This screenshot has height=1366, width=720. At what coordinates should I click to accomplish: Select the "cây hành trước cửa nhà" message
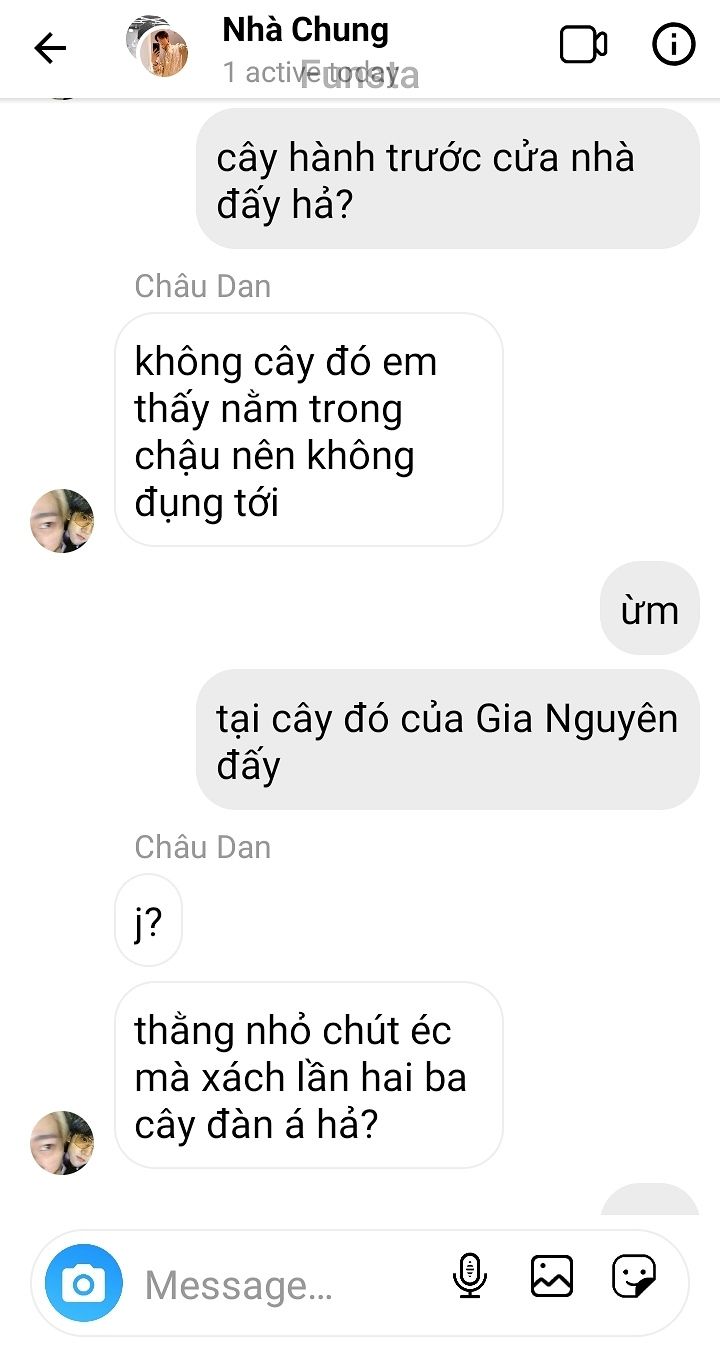coord(447,180)
